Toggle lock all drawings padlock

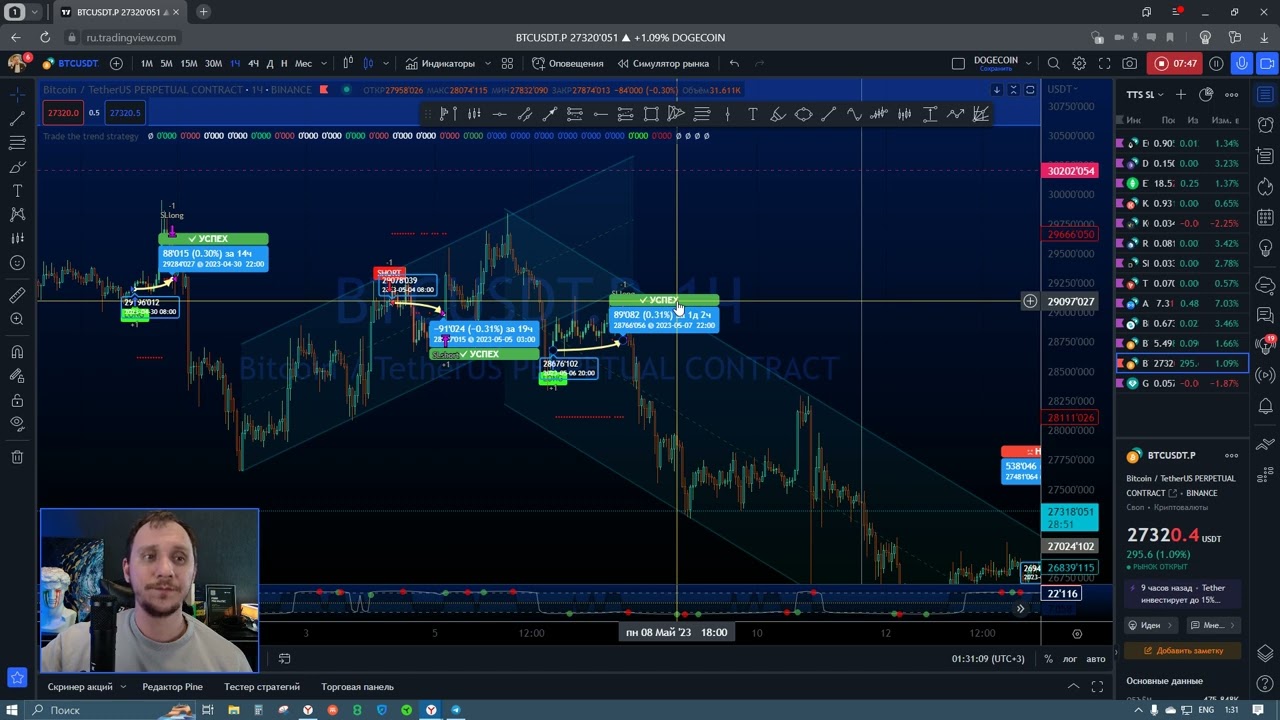(17, 400)
